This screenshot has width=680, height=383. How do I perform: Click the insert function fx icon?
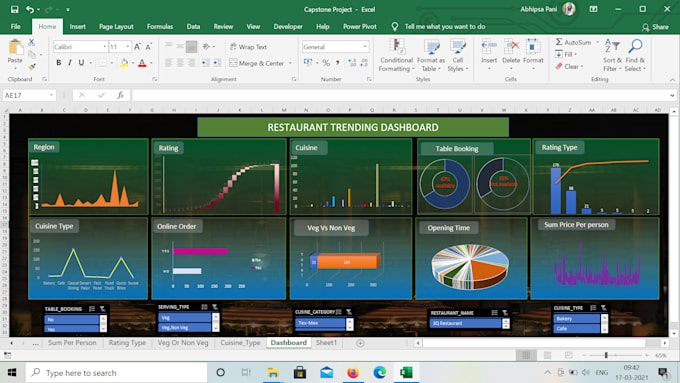coord(120,95)
